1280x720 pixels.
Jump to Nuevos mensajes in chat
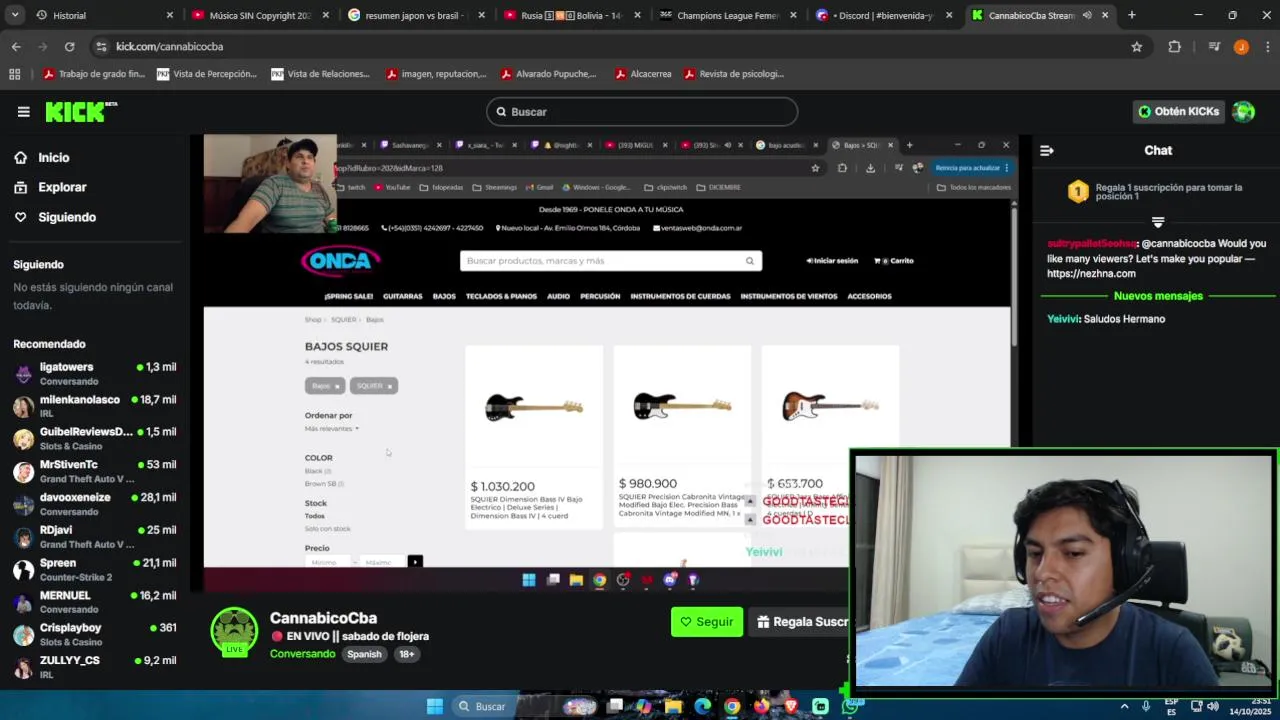click(x=1158, y=296)
